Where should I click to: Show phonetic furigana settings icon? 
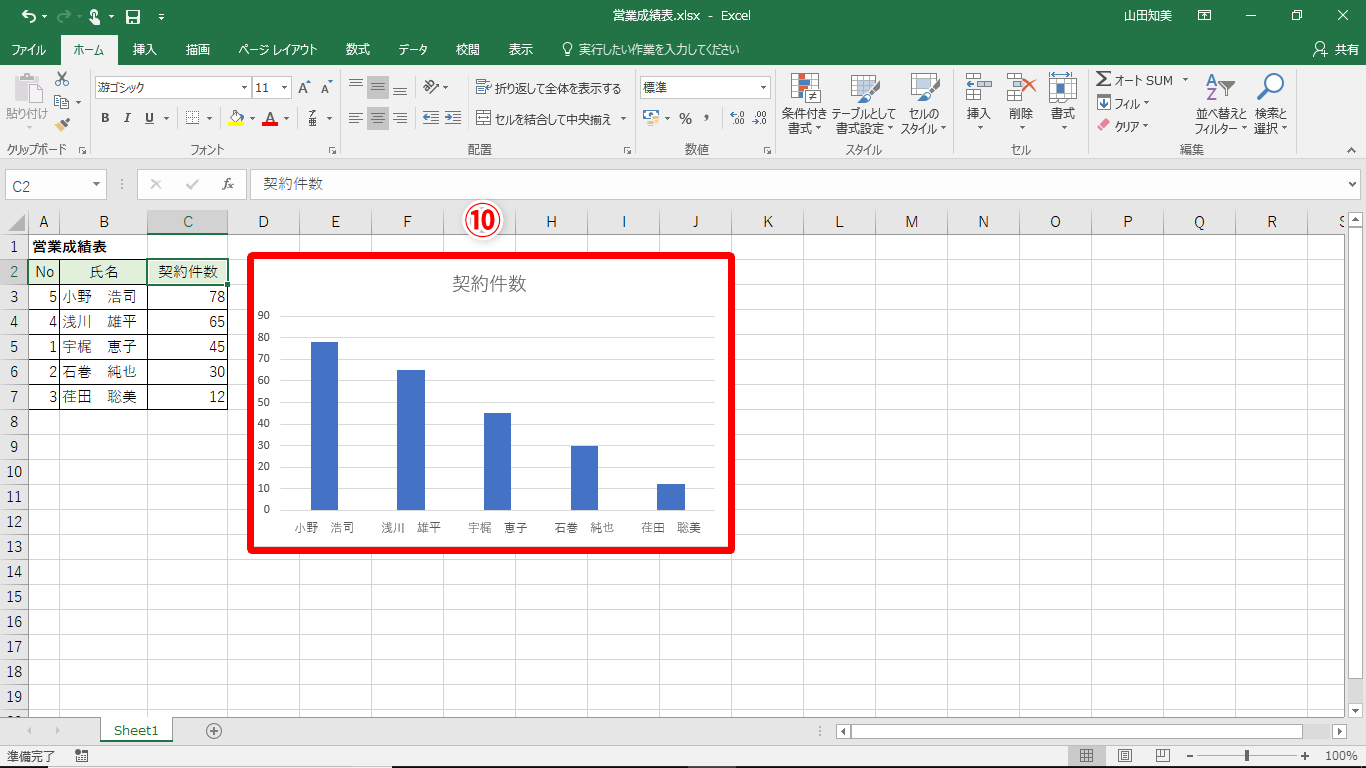[x=313, y=118]
